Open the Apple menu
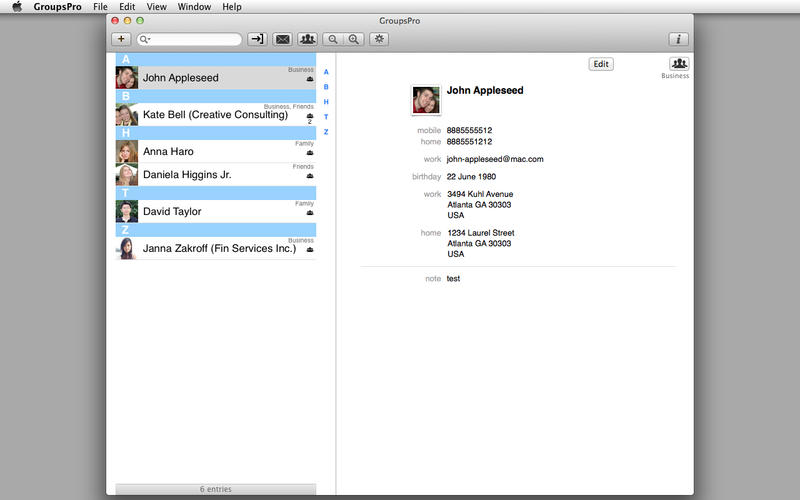The width and height of the screenshot is (800, 500). point(17,7)
